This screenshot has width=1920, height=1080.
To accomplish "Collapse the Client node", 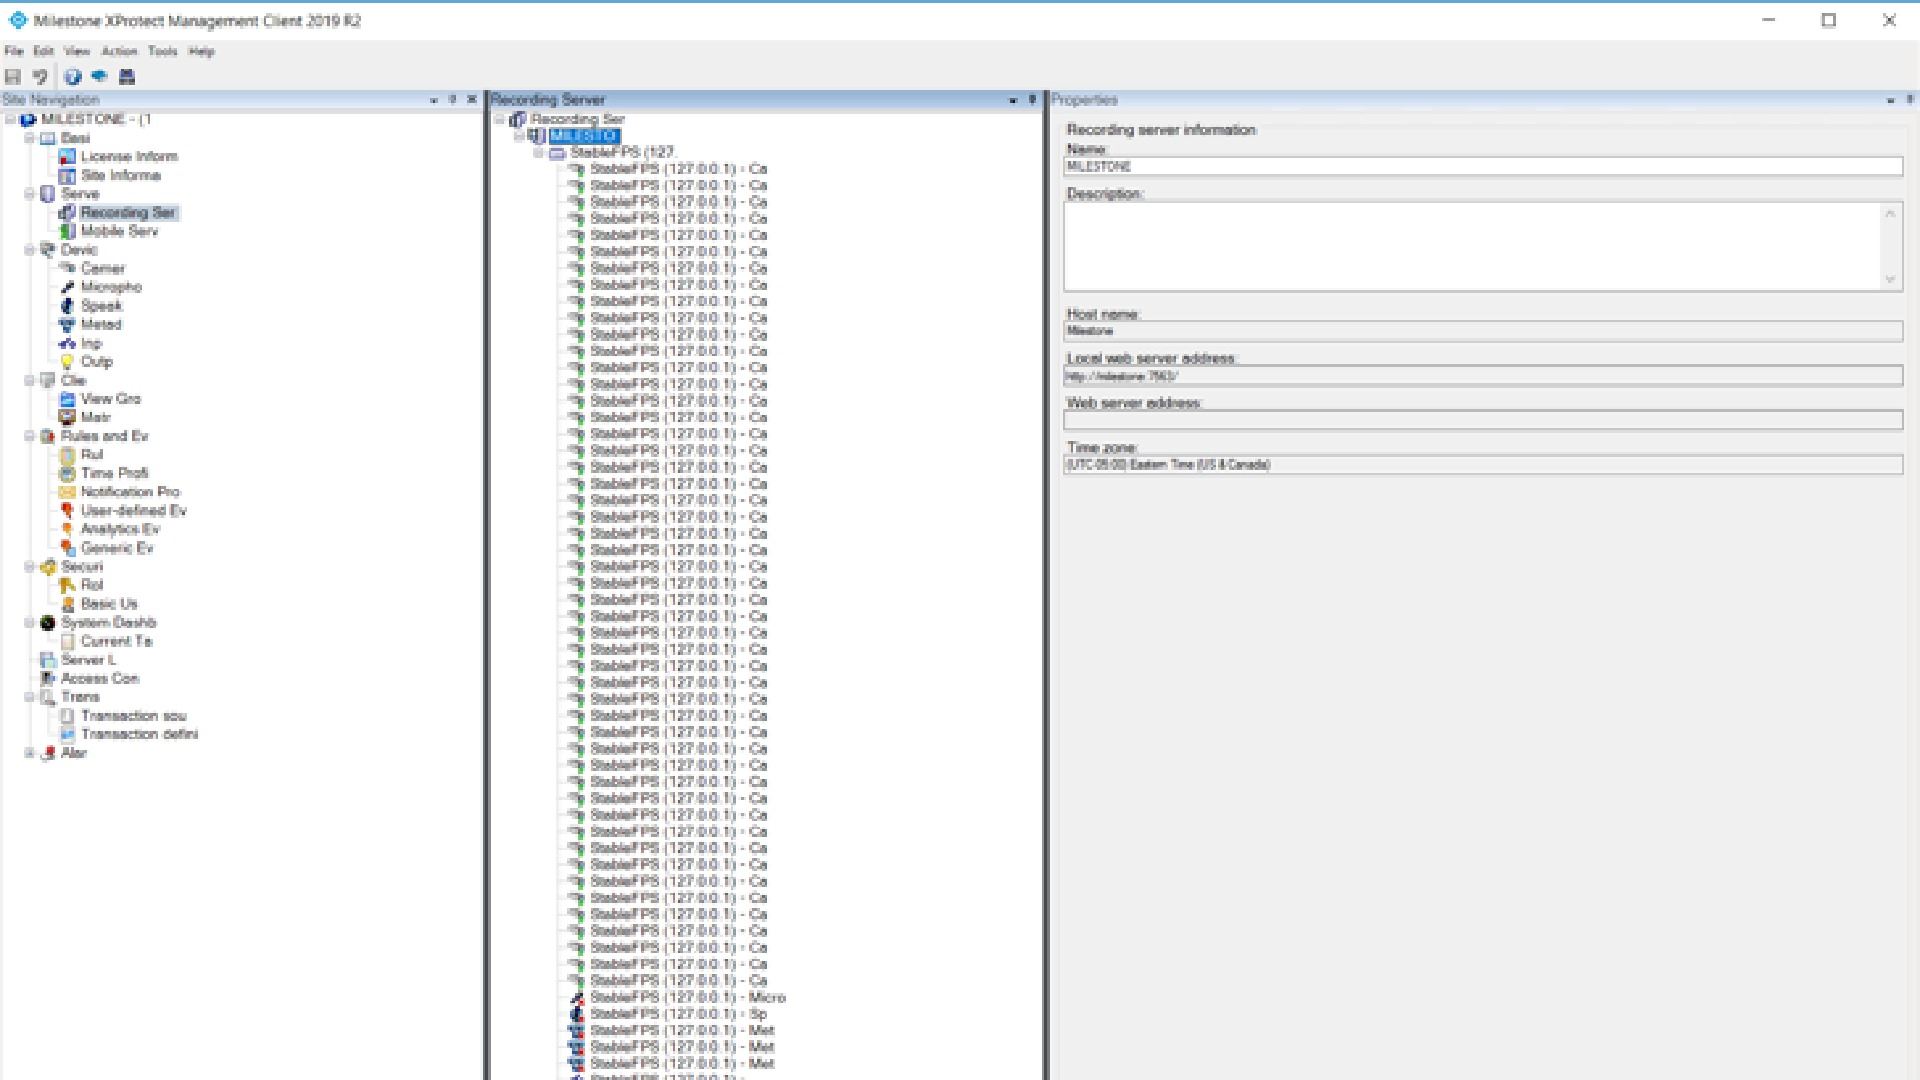I will (30, 381).
